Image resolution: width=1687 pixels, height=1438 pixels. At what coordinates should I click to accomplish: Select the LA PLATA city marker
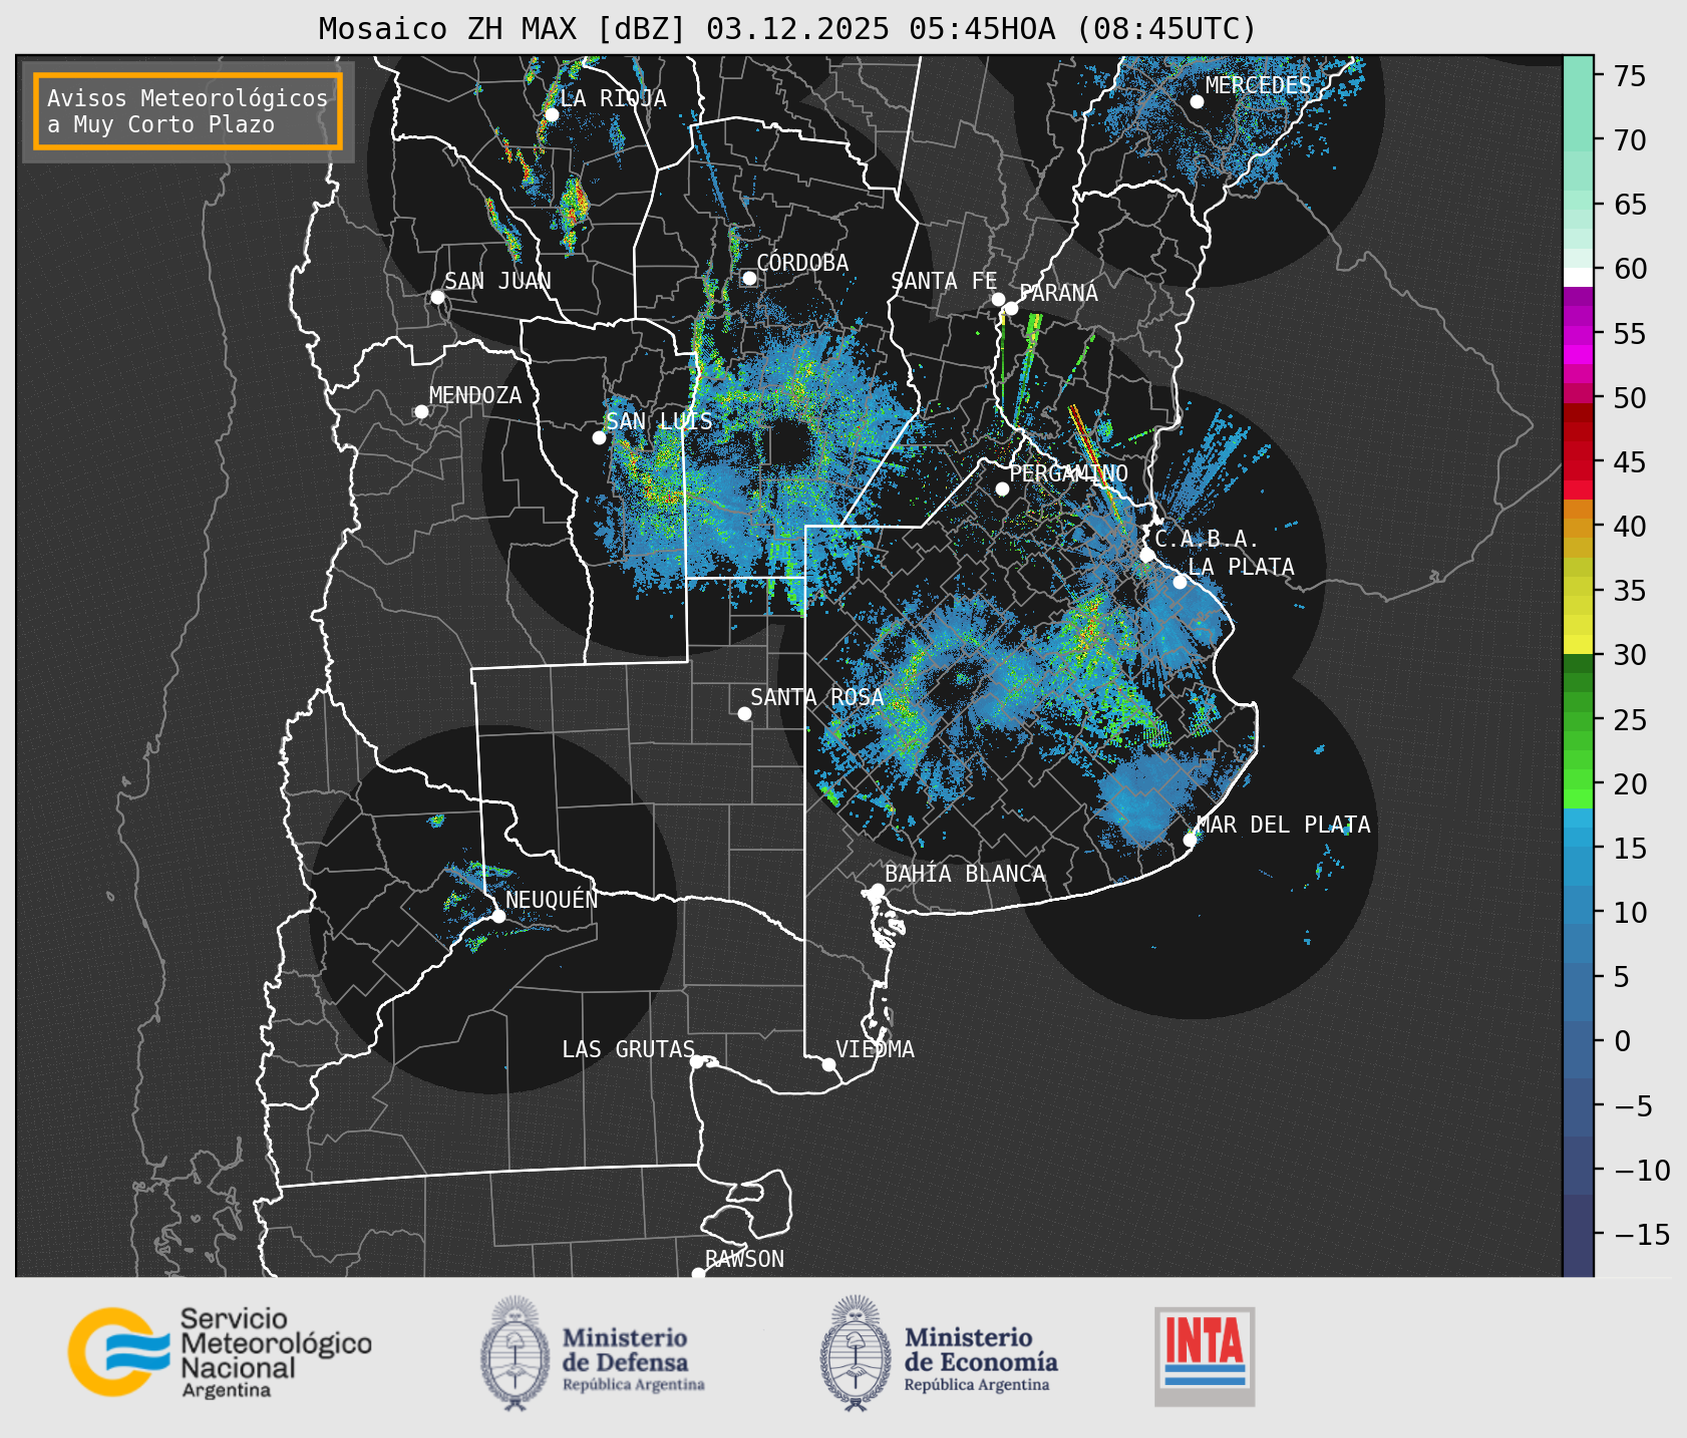[1180, 582]
